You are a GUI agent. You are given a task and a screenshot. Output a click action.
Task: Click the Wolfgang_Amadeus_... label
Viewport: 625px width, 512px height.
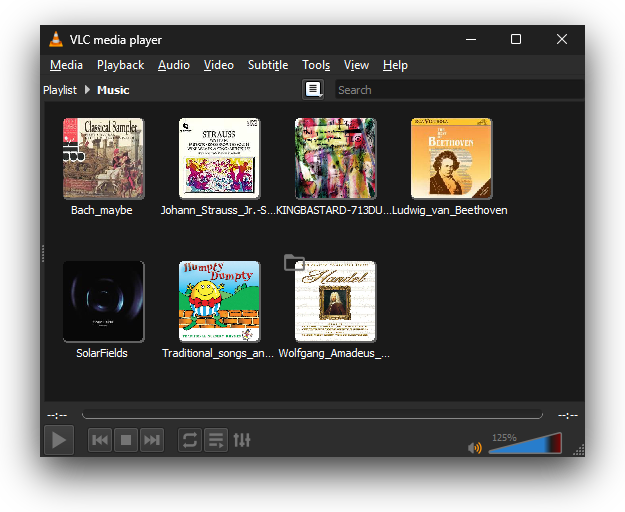(334, 353)
